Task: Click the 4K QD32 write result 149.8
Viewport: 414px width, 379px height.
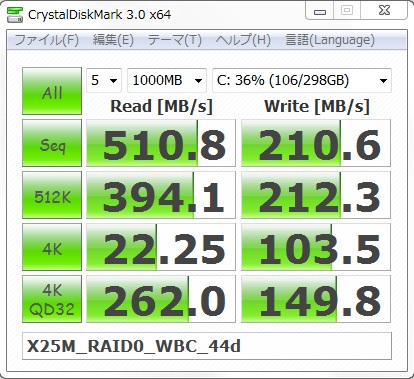Action: click(316, 299)
